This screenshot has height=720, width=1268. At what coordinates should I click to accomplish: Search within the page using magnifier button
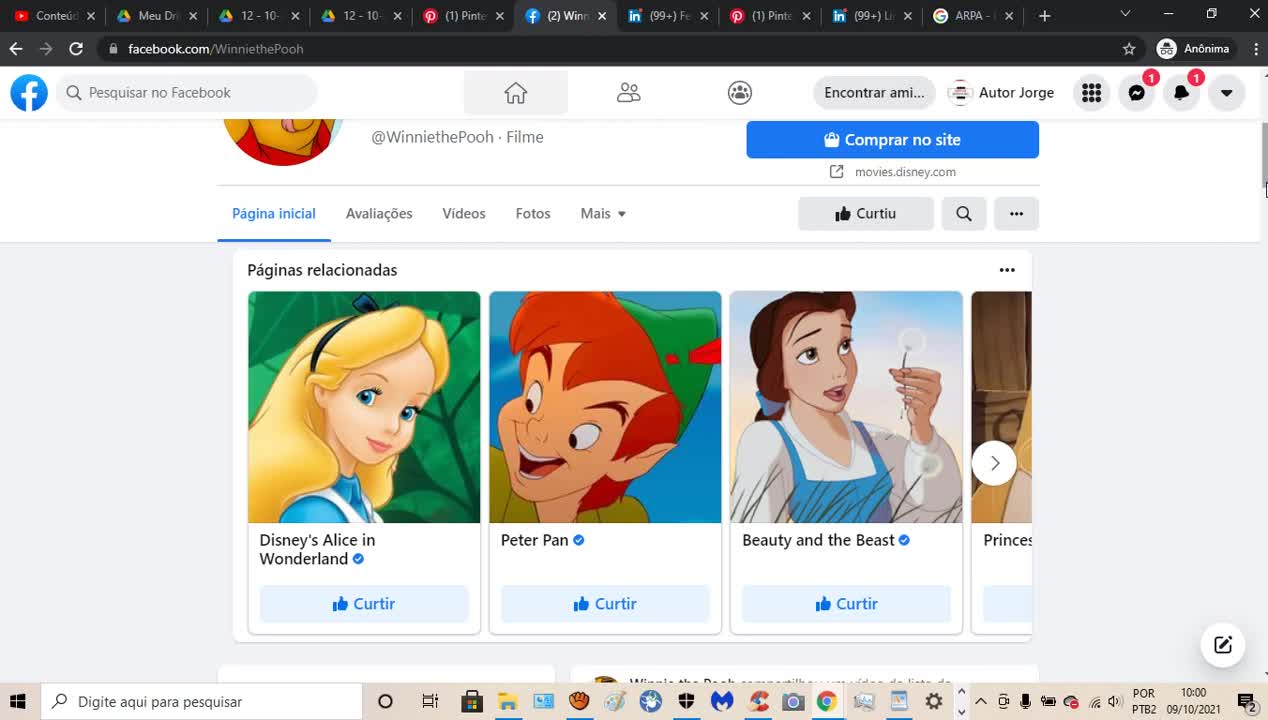964,213
